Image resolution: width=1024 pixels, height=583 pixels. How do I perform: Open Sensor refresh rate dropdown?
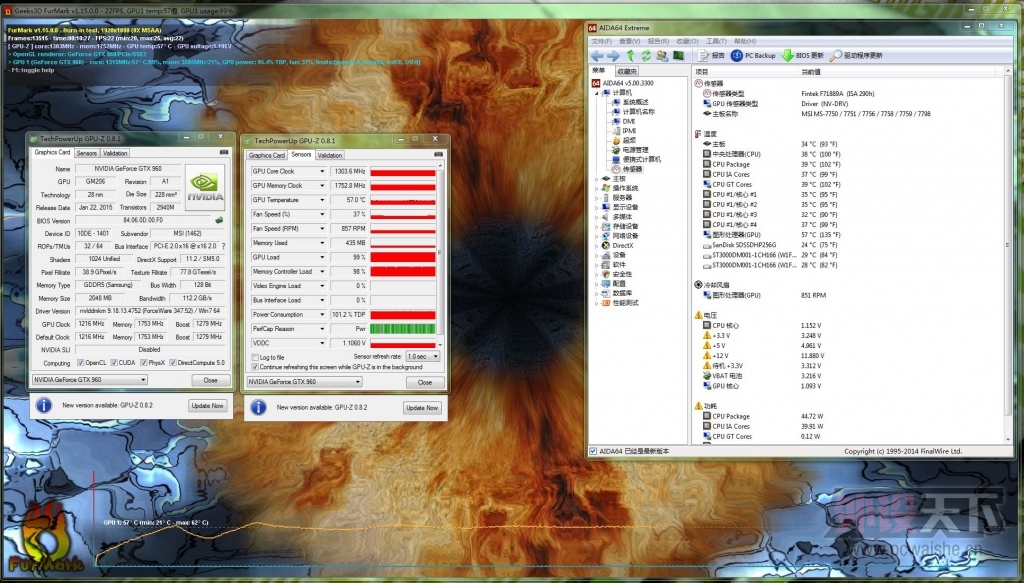point(423,356)
